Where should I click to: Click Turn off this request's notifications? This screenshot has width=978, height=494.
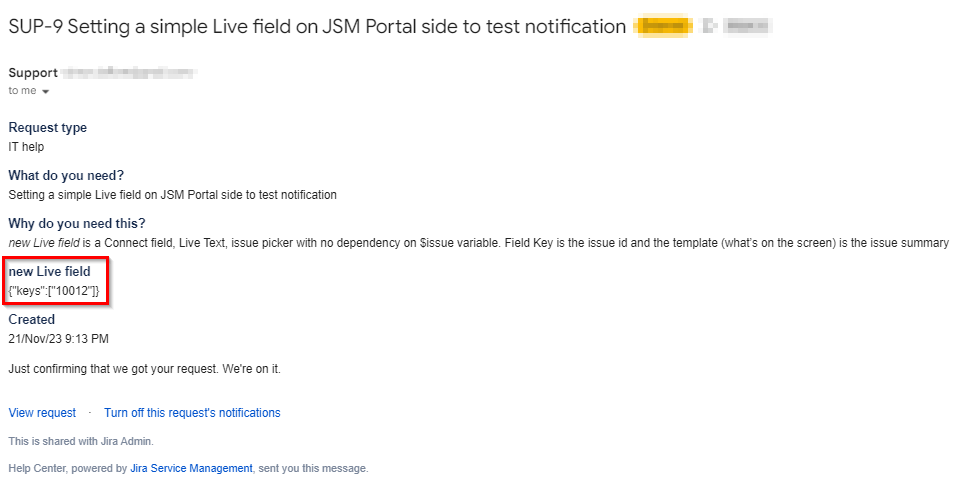pos(192,413)
